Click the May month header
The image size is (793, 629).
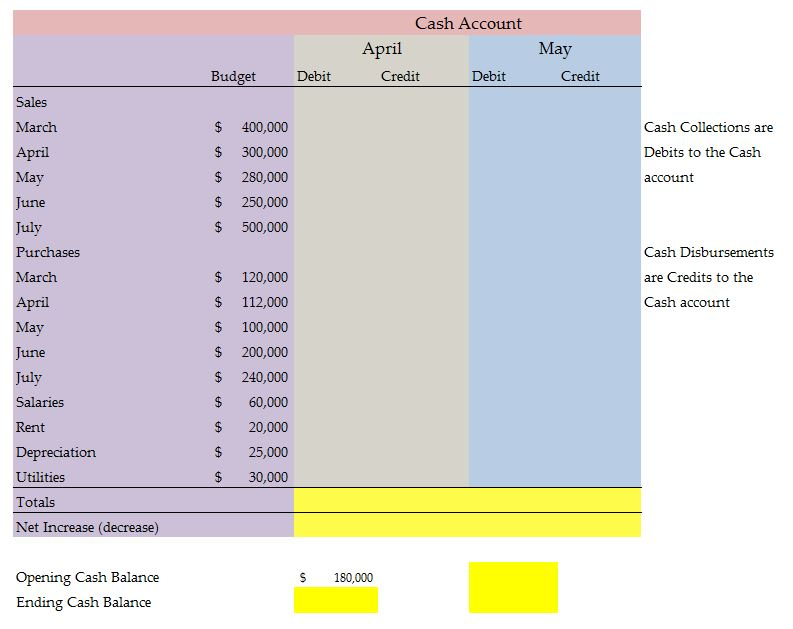click(555, 49)
